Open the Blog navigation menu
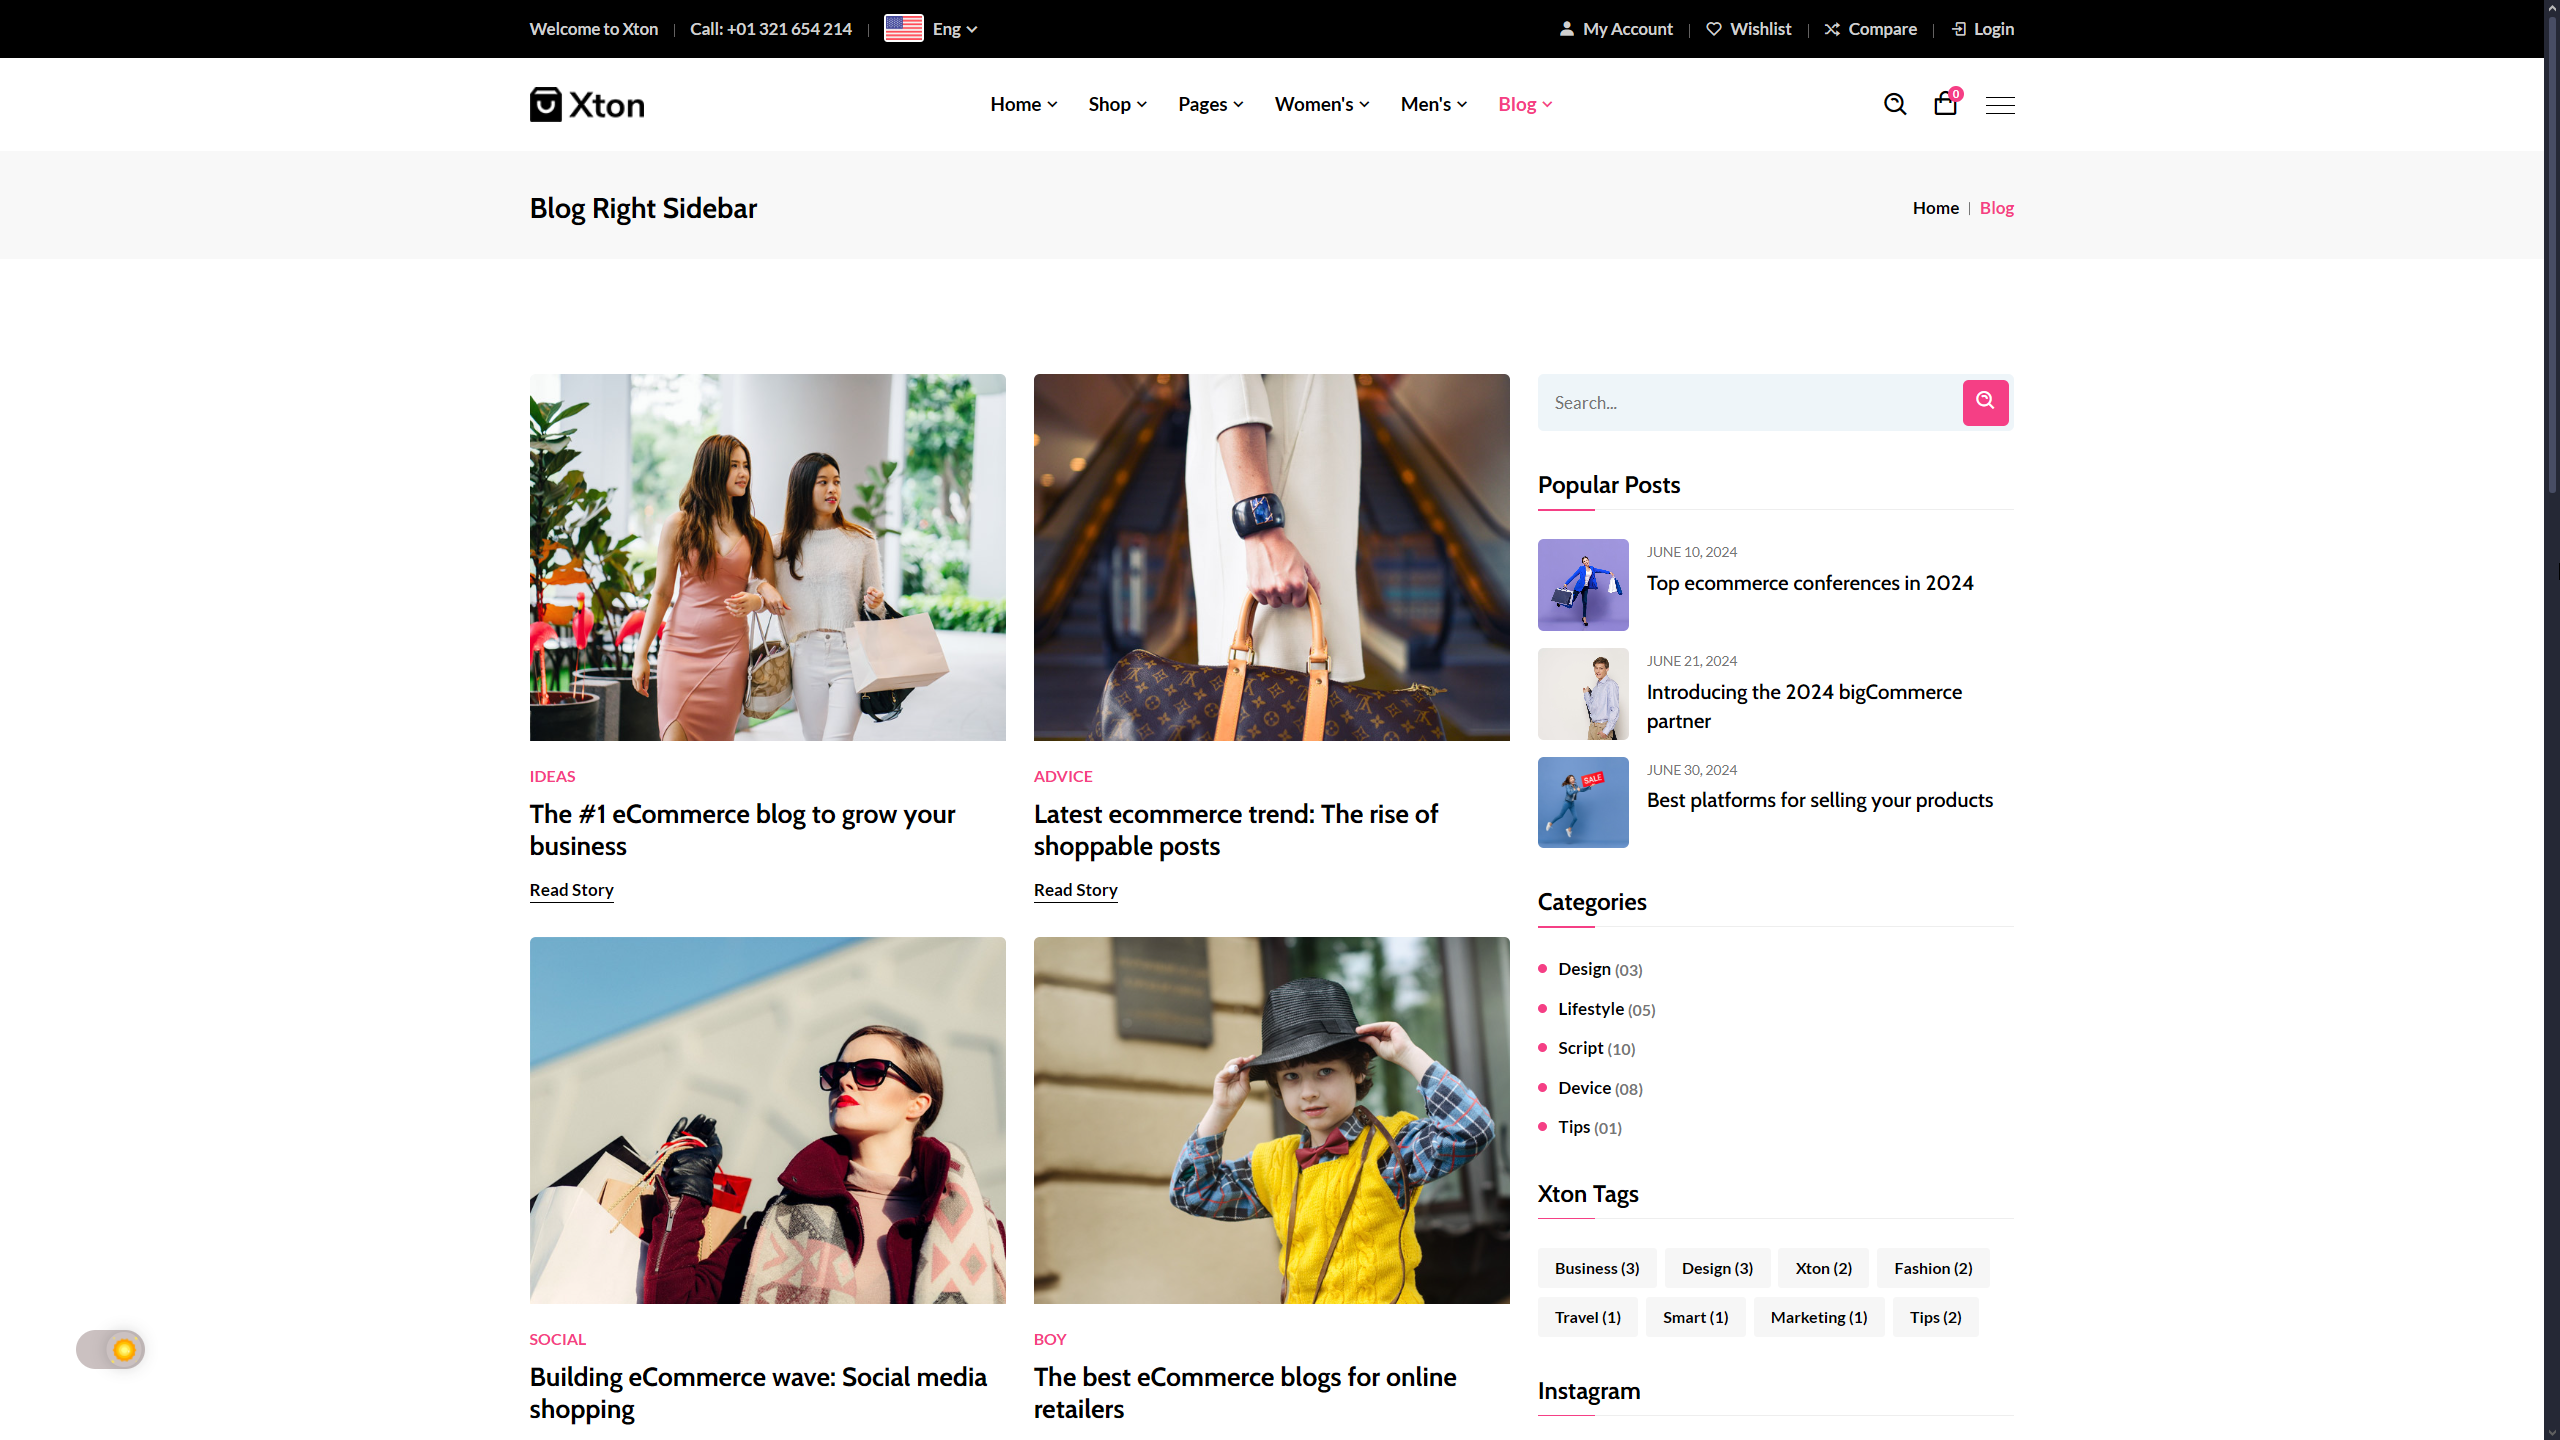The width and height of the screenshot is (2560, 1440). (1524, 104)
